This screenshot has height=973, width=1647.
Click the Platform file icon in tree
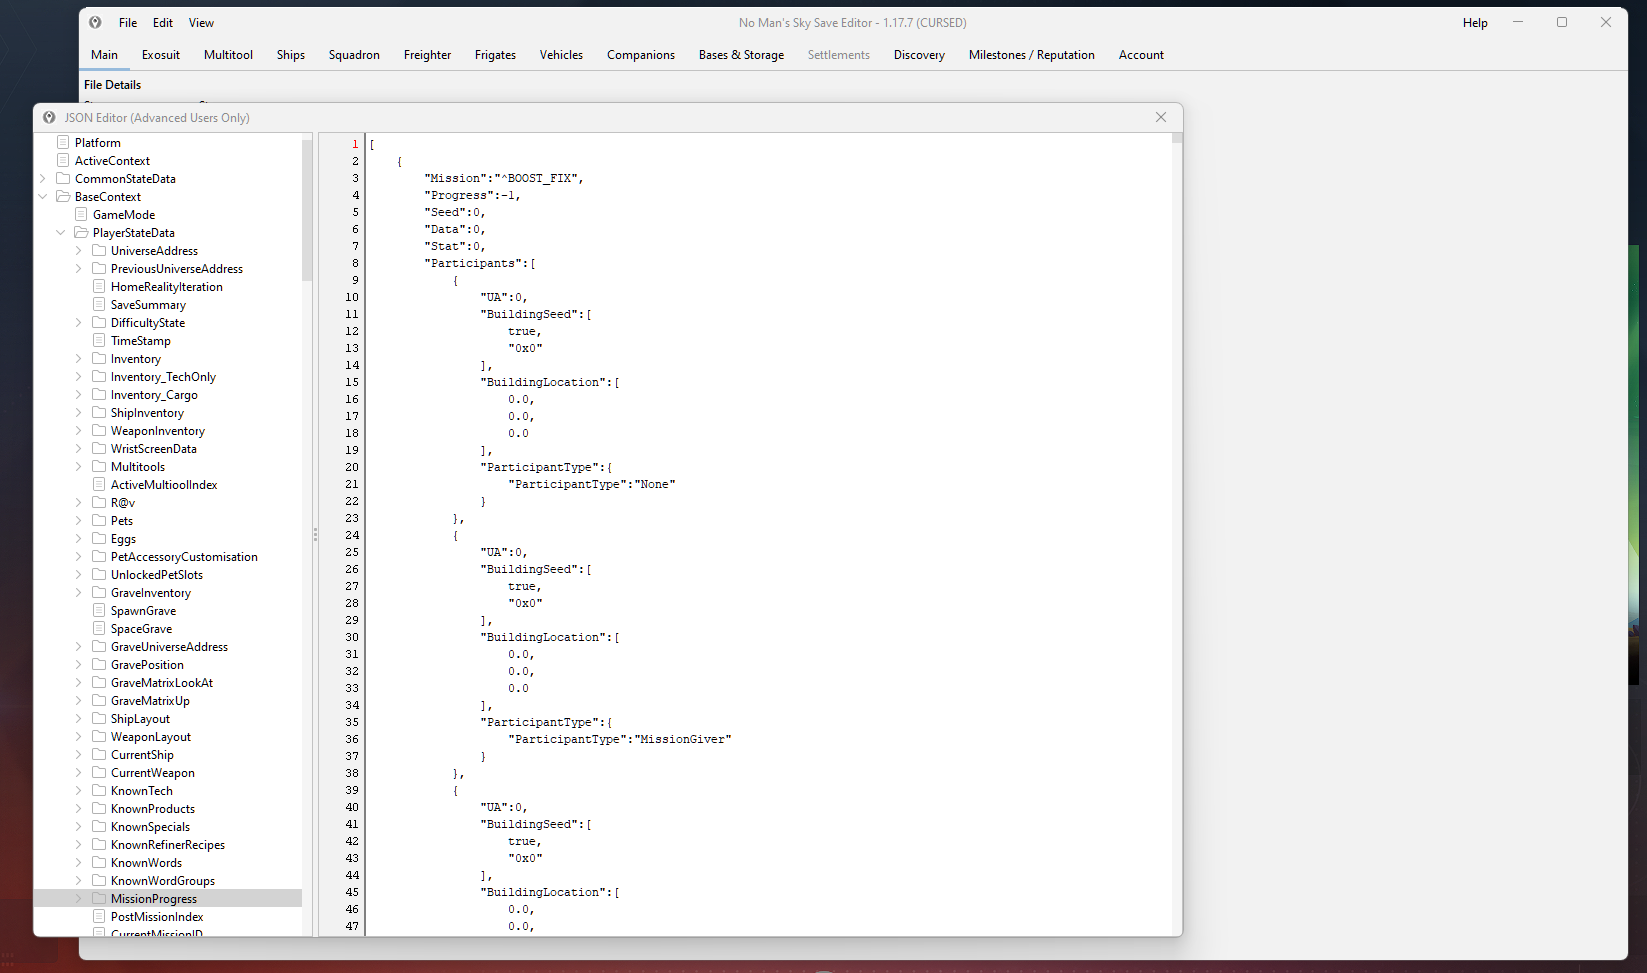(x=63, y=142)
